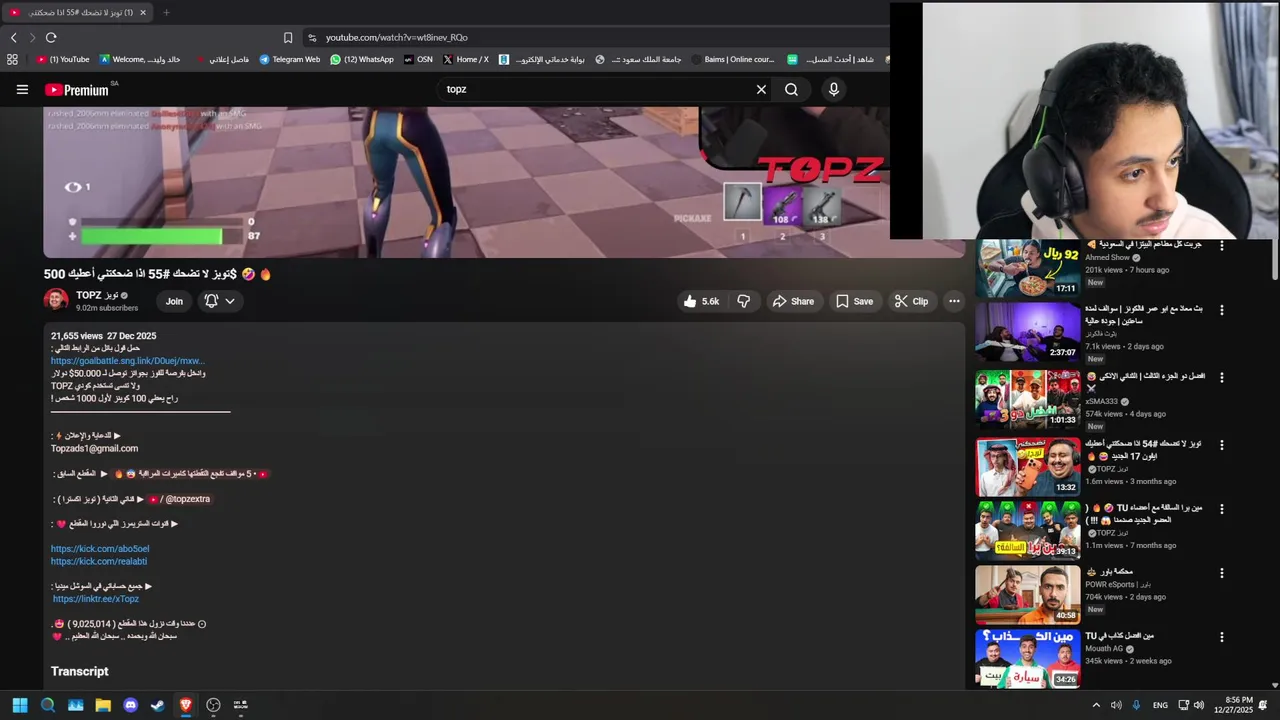Show hidden system tray icons chevron

1096,705
